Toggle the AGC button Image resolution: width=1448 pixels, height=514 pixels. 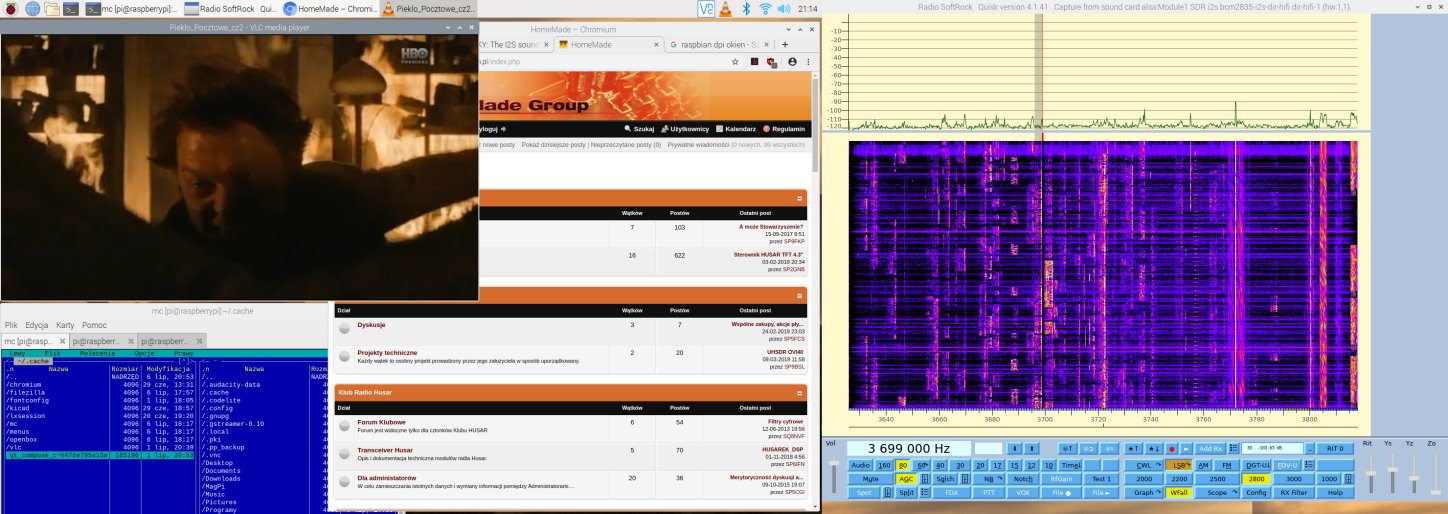906,479
